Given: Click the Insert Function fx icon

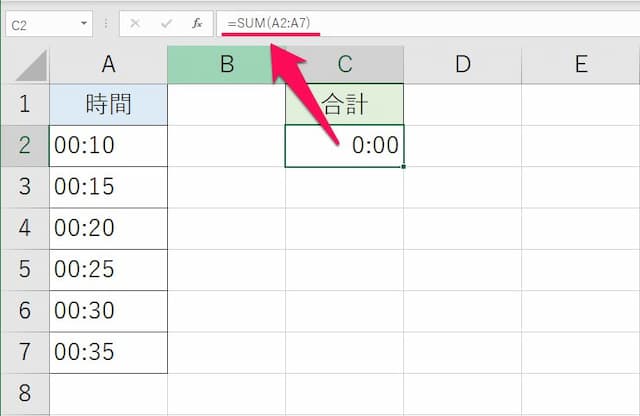Looking at the screenshot, I should (197, 23).
